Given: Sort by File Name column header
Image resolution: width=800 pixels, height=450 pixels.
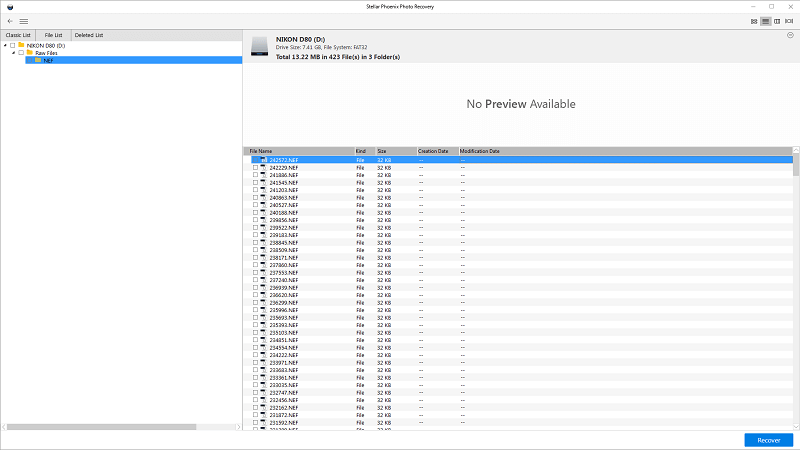Looking at the screenshot, I should pos(300,151).
